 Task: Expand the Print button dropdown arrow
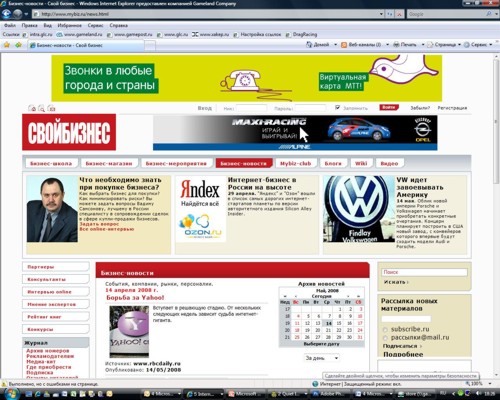click(x=423, y=45)
